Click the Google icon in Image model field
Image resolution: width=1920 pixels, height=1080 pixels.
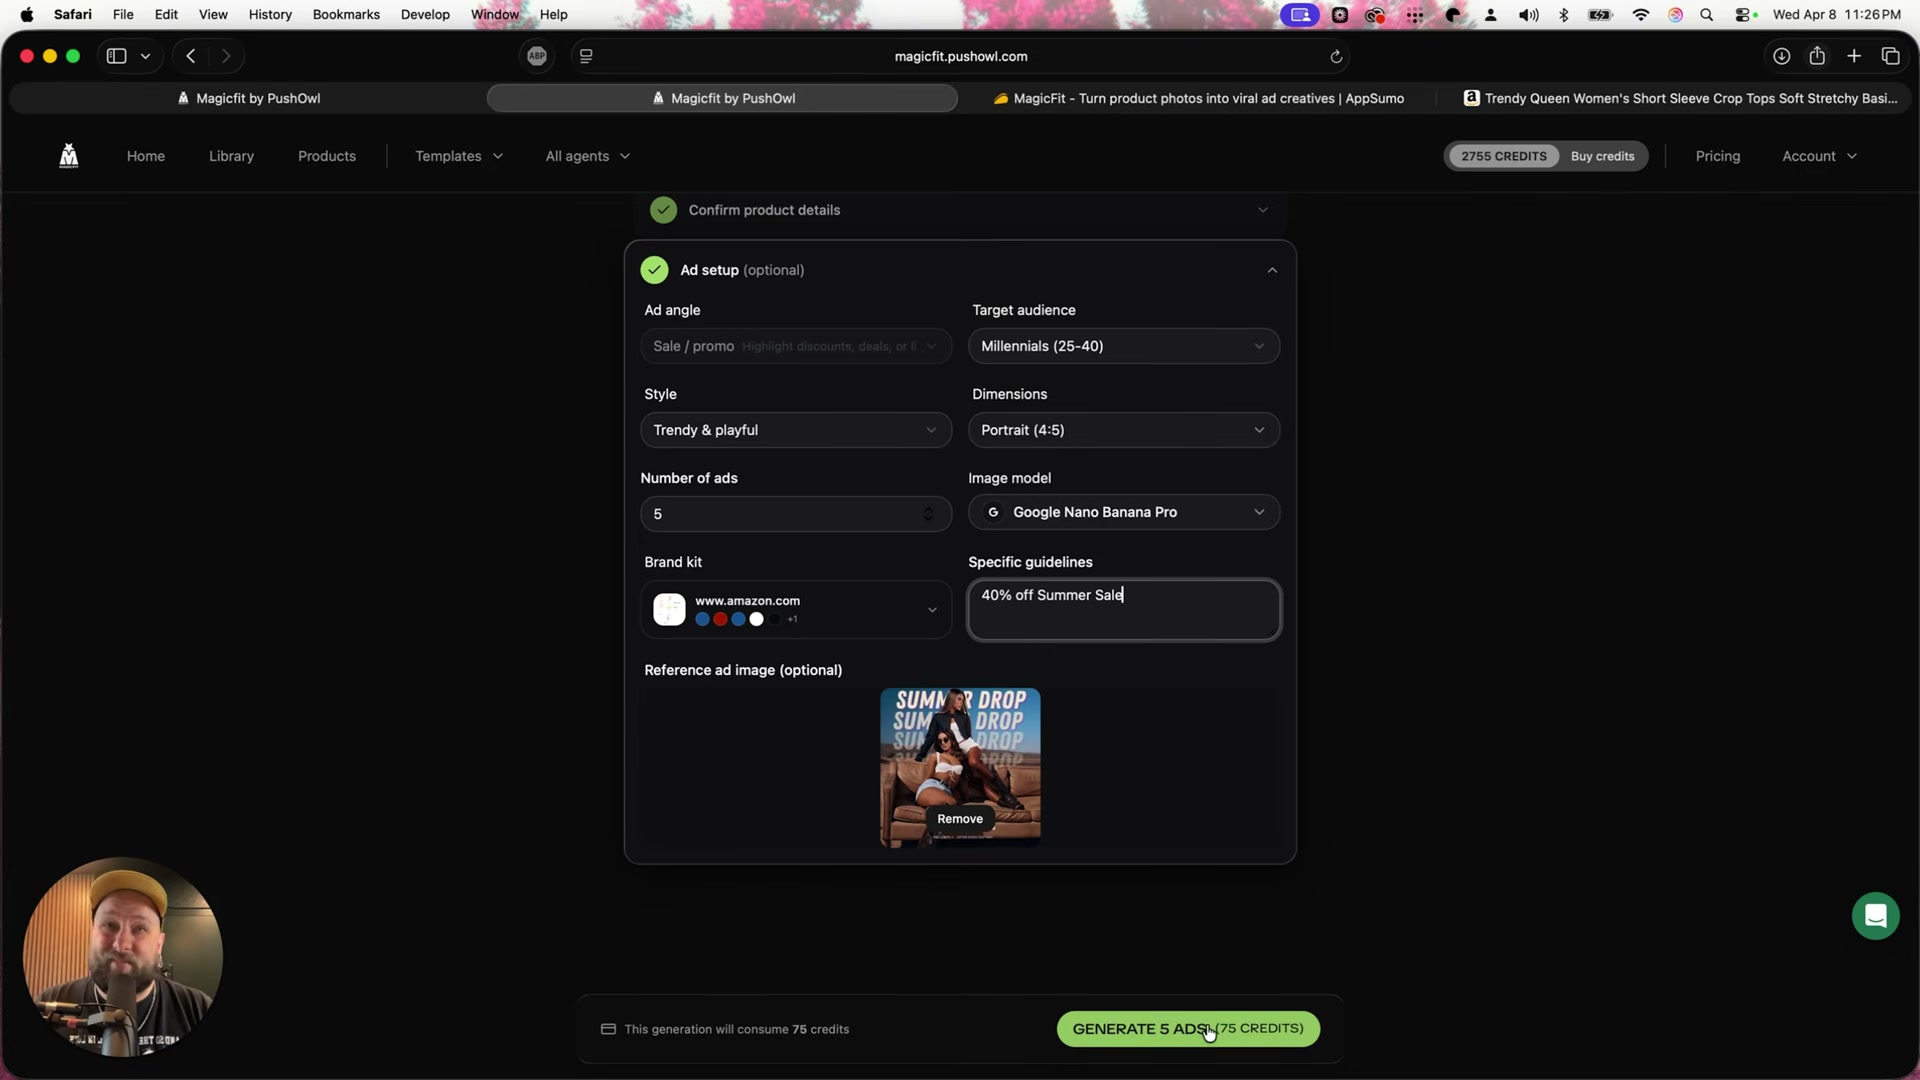(x=993, y=512)
